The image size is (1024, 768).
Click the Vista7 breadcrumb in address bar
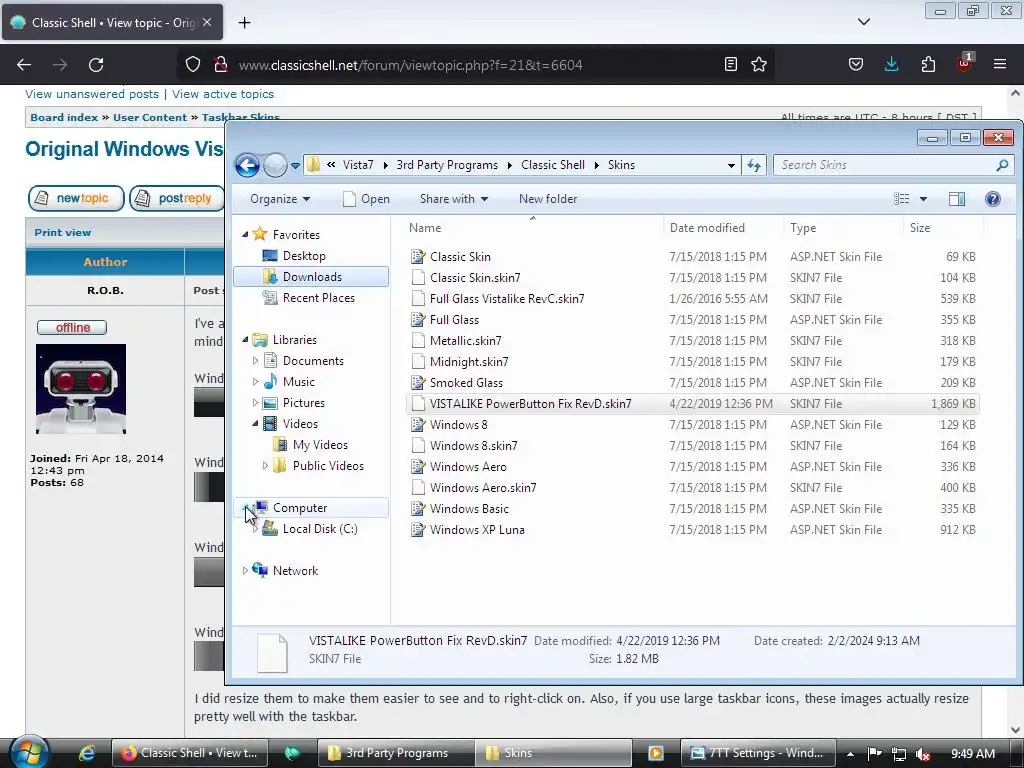(358, 165)
